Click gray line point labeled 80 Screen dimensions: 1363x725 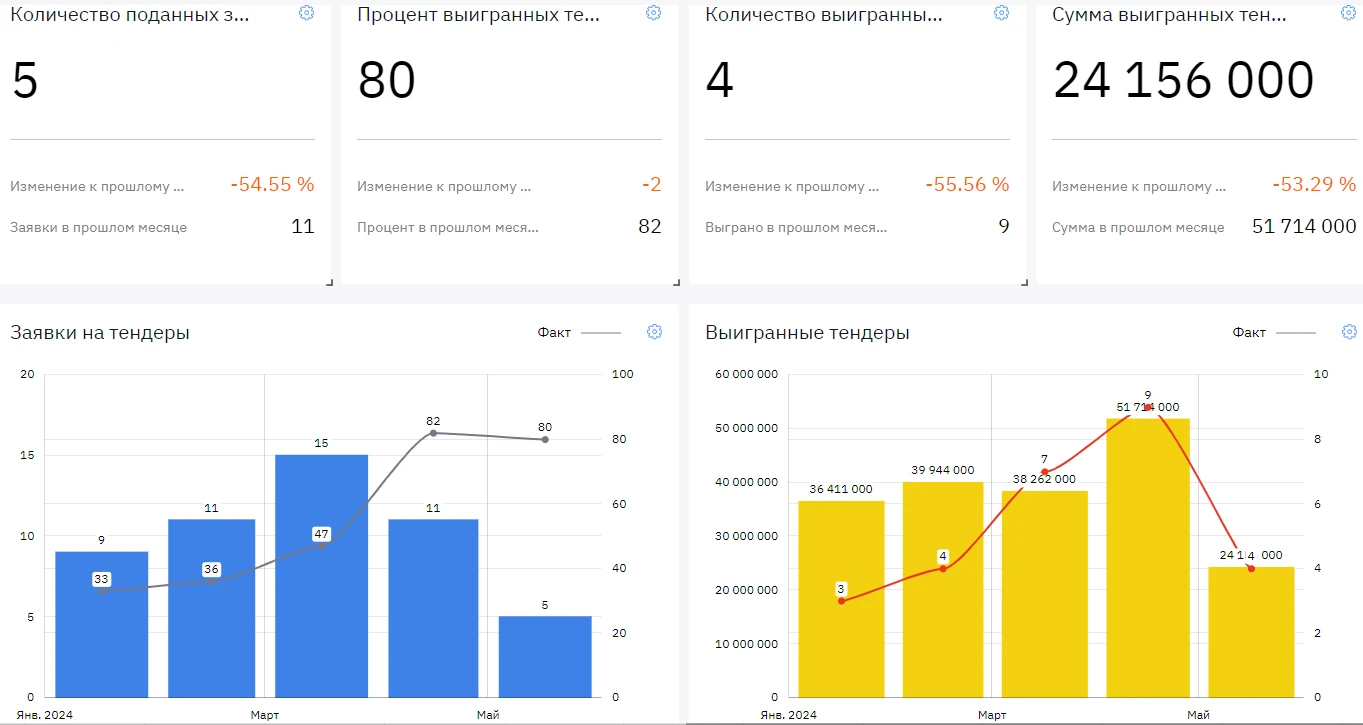(545, 439)
